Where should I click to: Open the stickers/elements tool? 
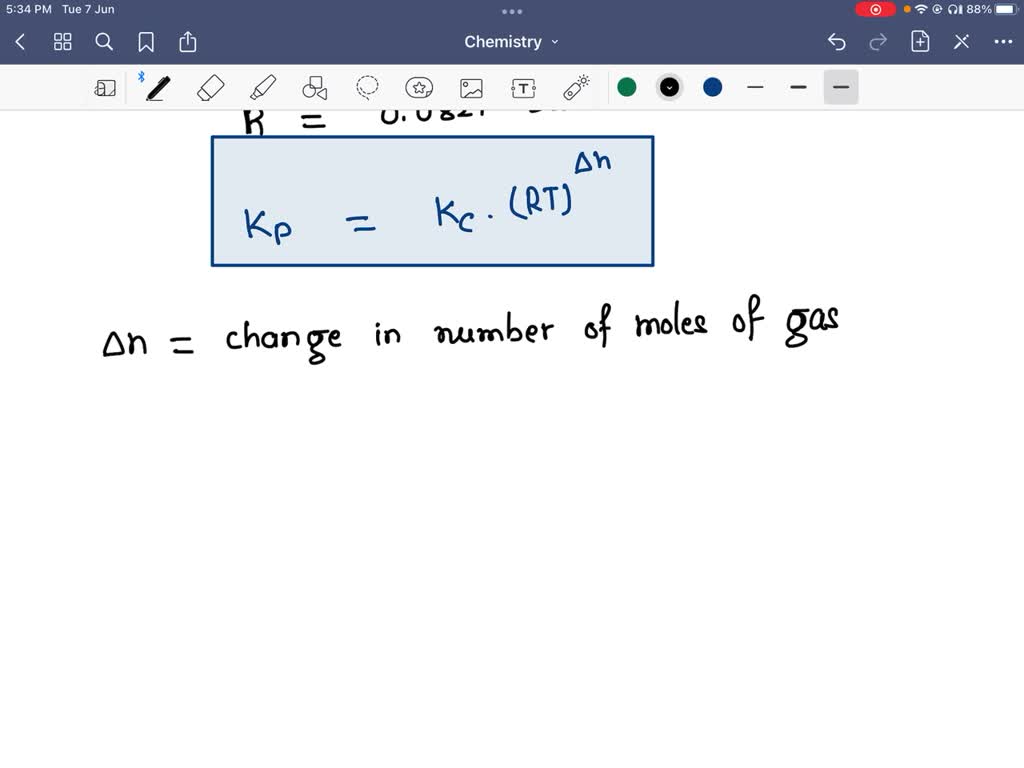[419, 88]
